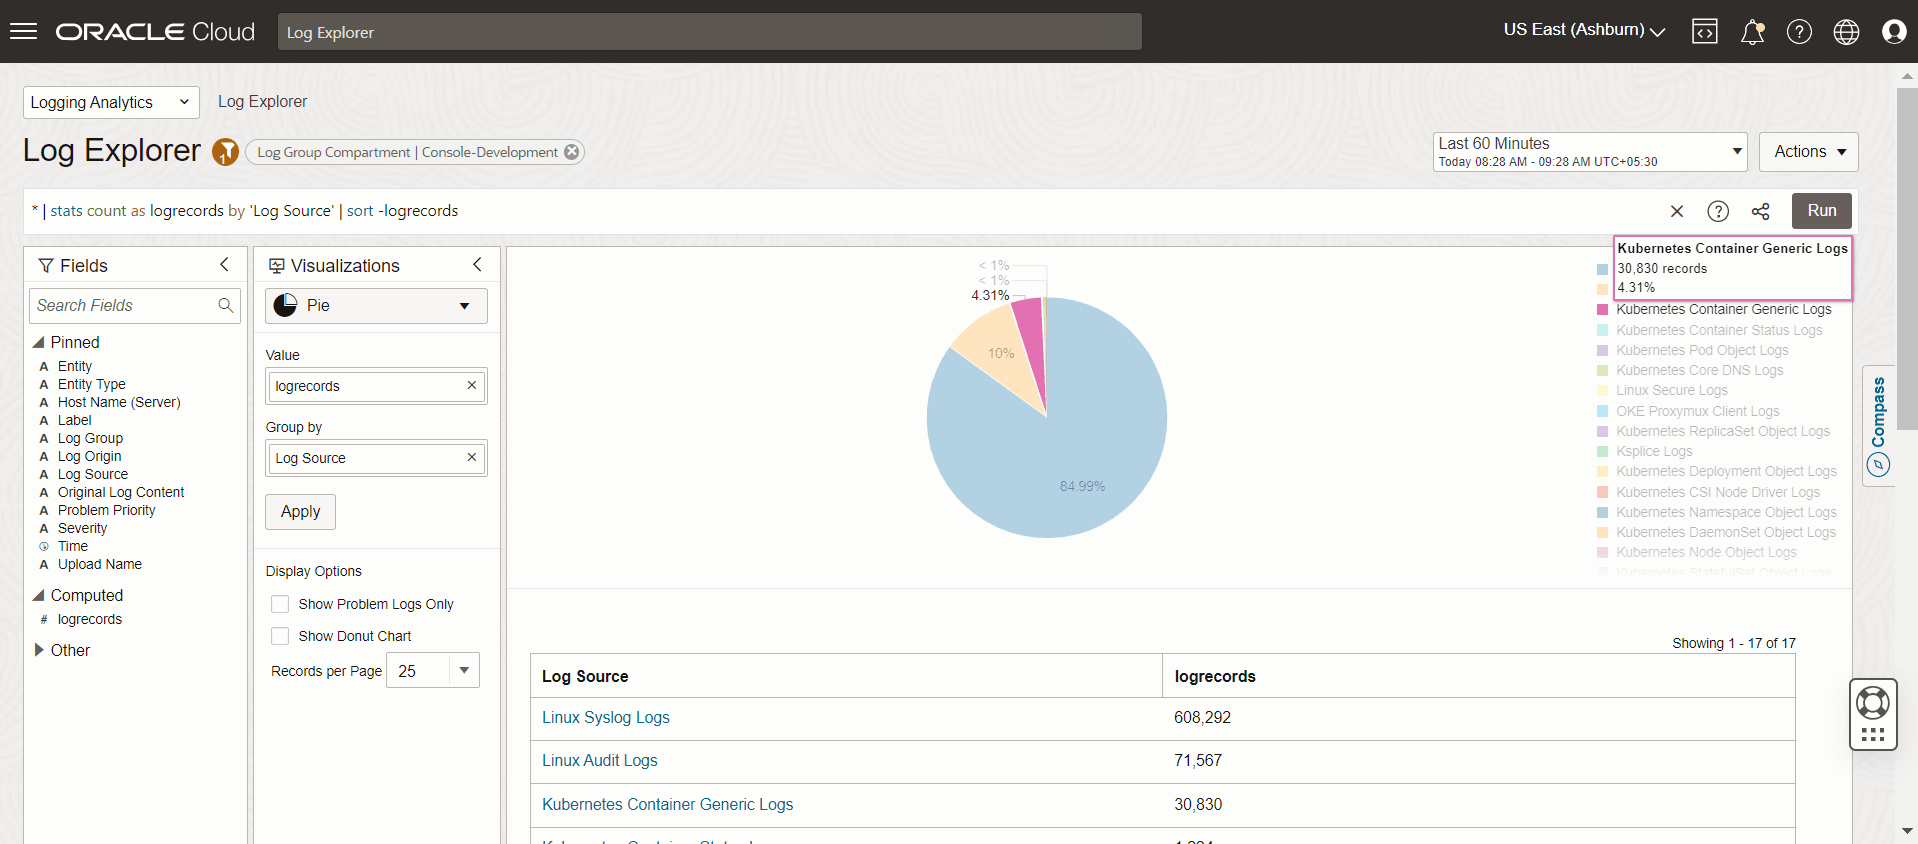Select the logrecords computed field

[90, 619]
